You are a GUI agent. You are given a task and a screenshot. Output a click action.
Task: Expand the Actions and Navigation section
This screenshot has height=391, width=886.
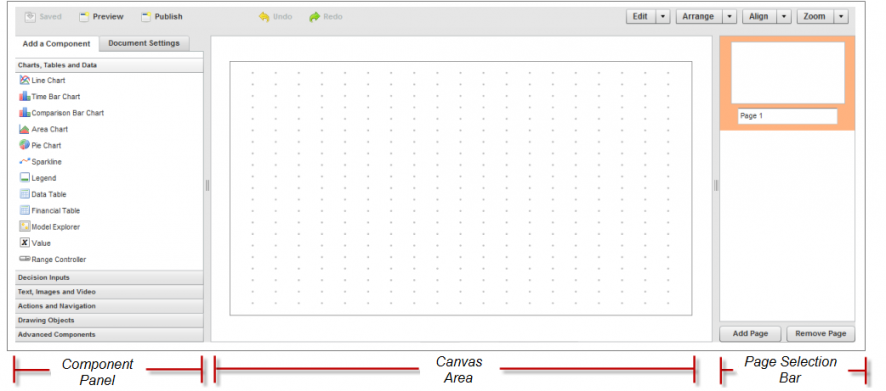point(110,306)
